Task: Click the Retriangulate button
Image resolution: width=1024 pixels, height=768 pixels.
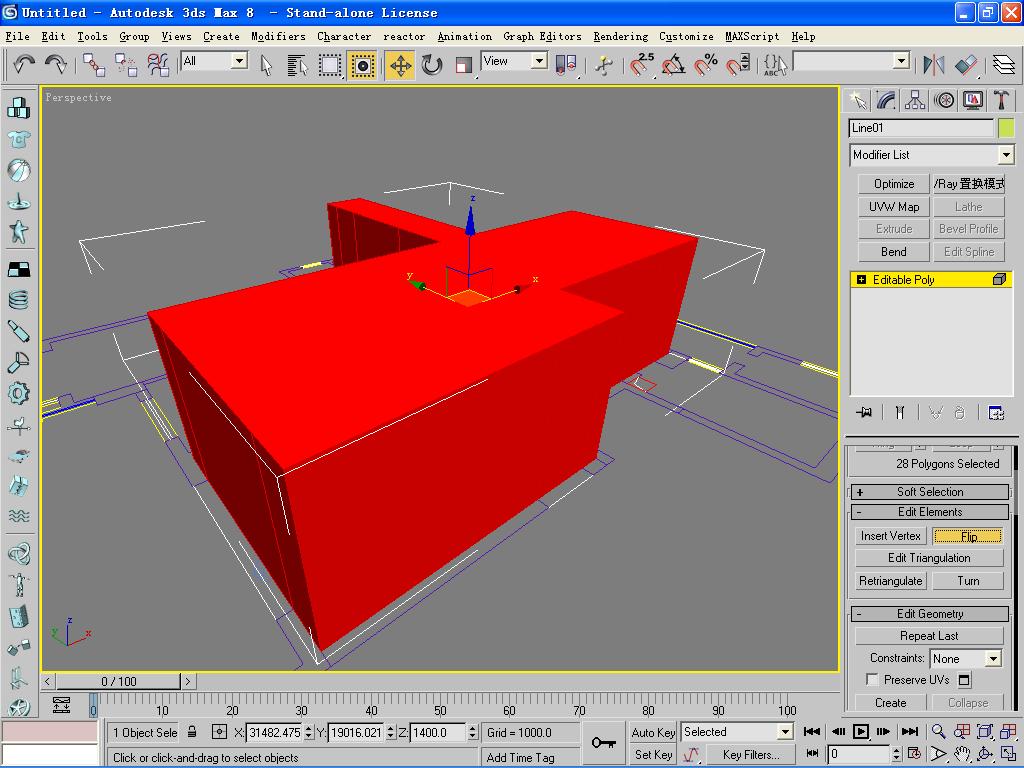Action: pyautogui.click(x=890, y=581)
